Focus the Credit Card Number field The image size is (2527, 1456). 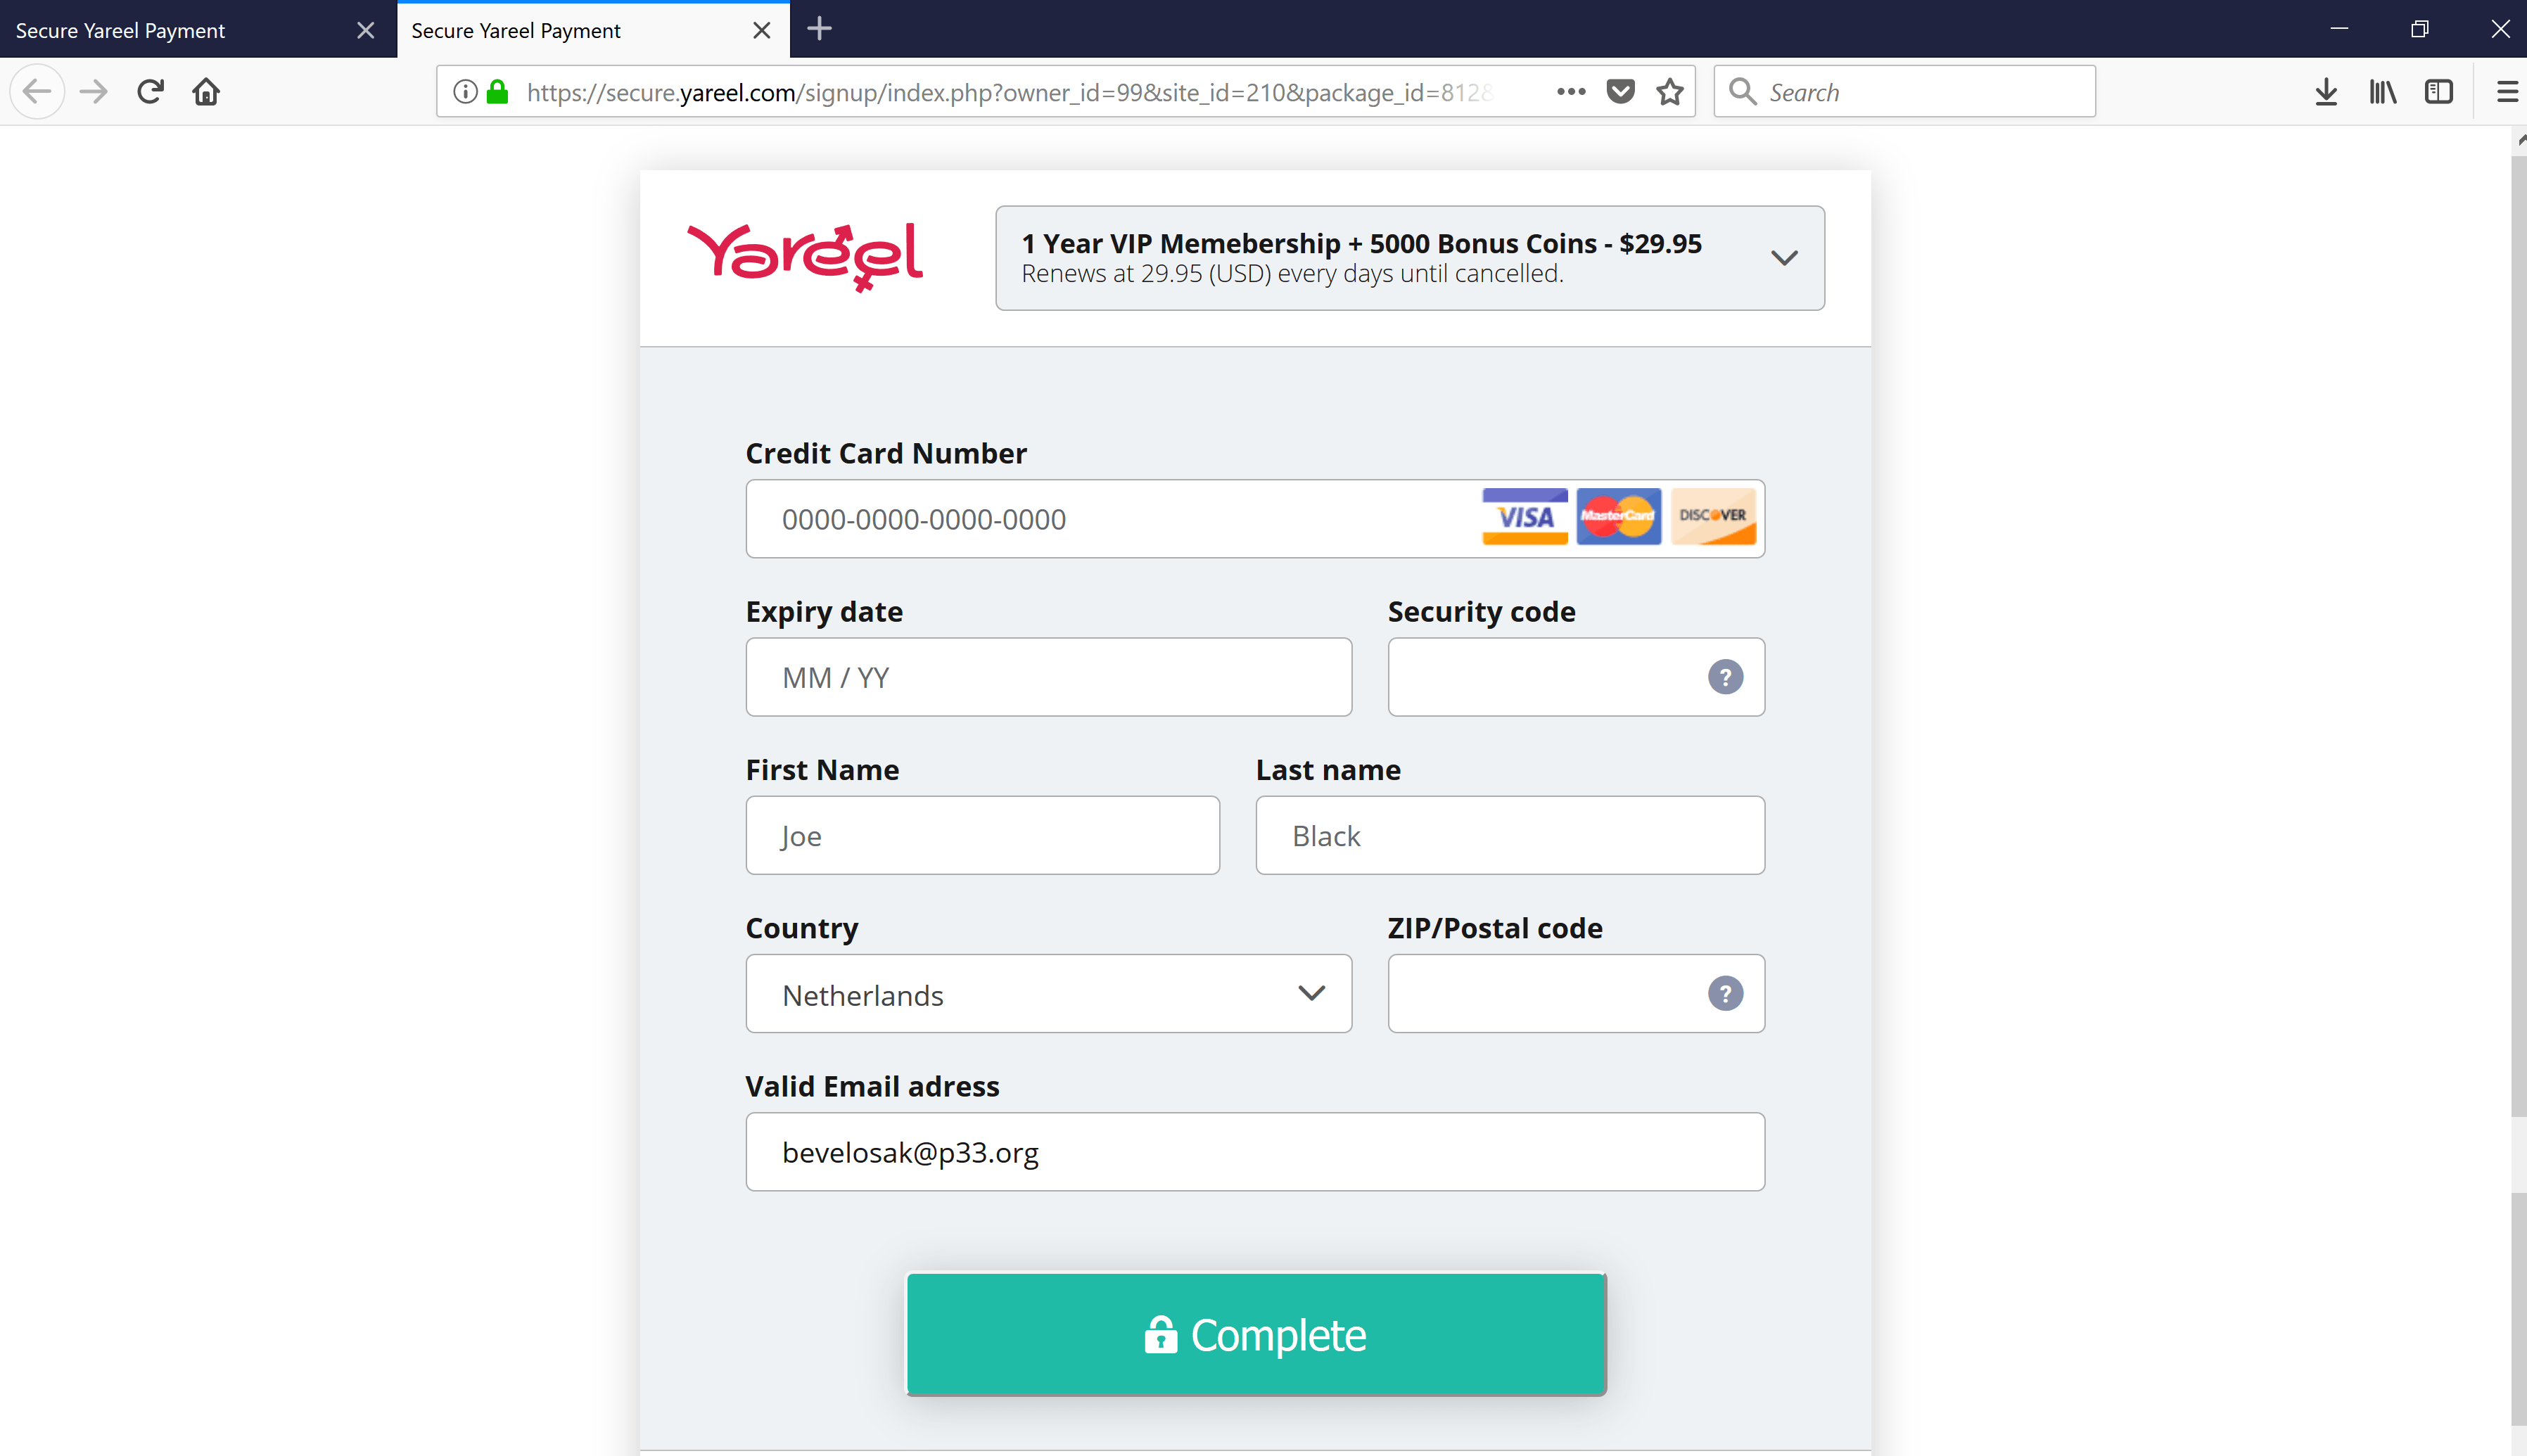click(x=1110, y=519)
